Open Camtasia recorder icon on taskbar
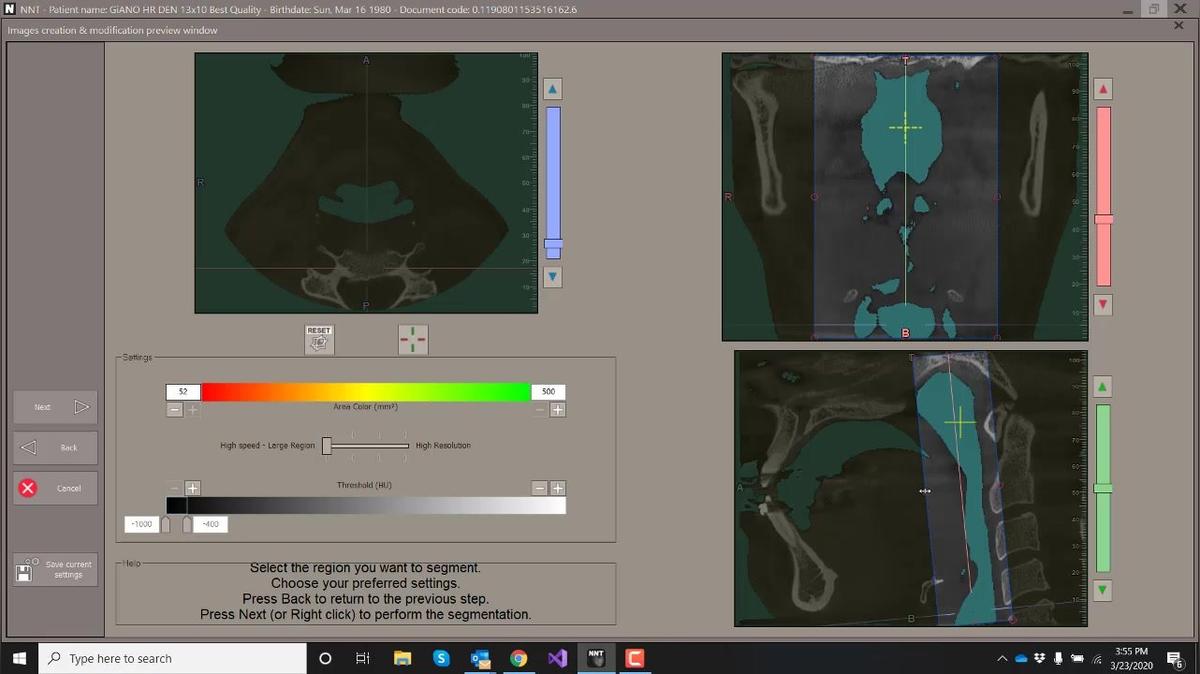 pyautogui.click(x=634, y=658)
